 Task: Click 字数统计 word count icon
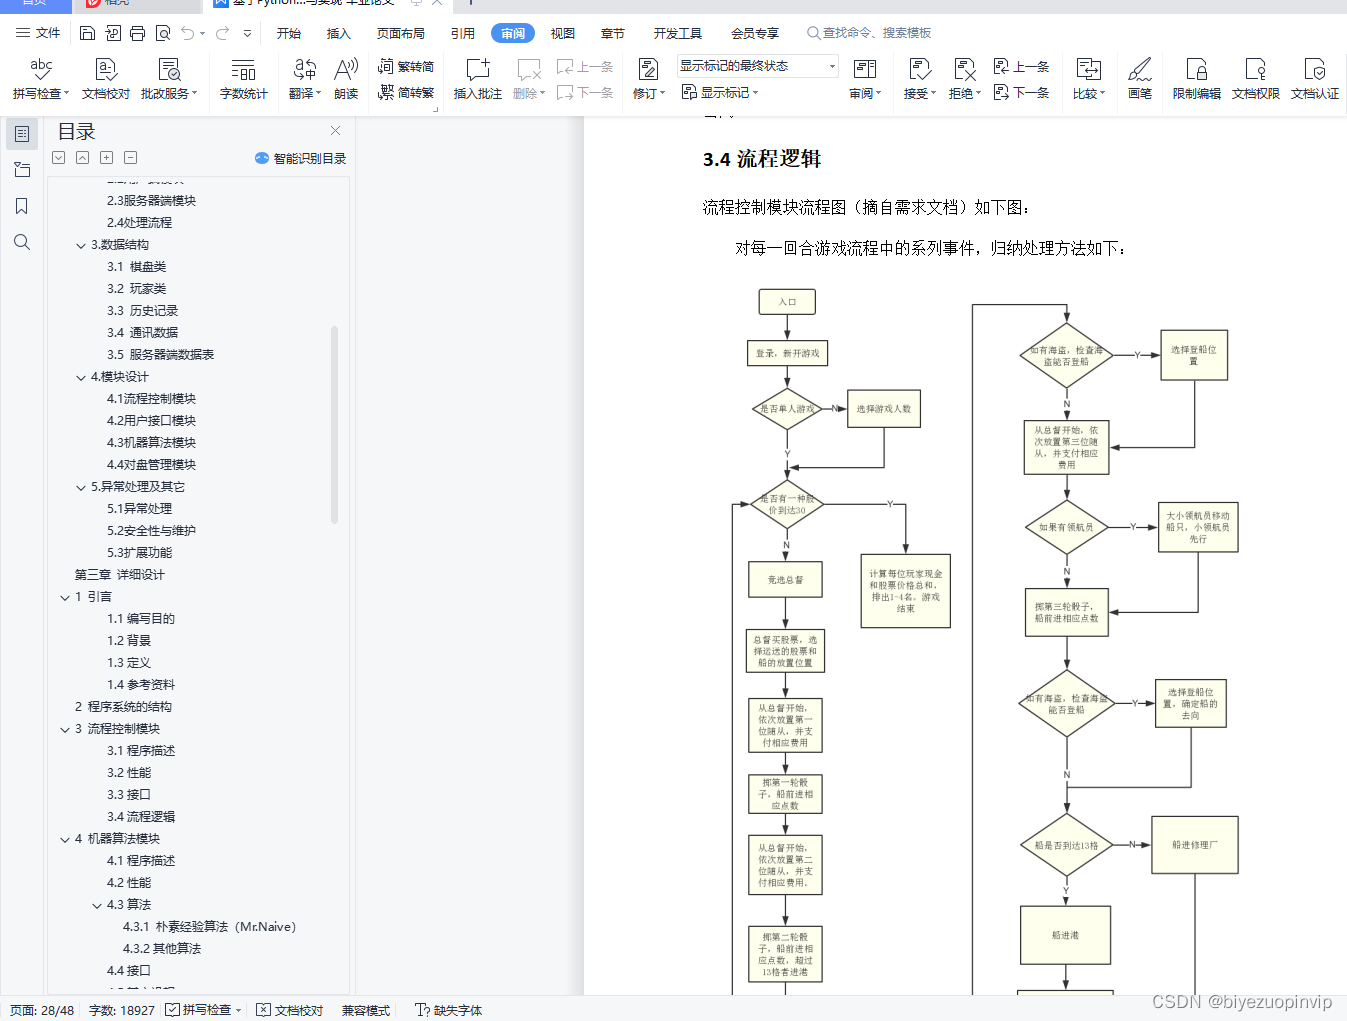coord(244,78)
